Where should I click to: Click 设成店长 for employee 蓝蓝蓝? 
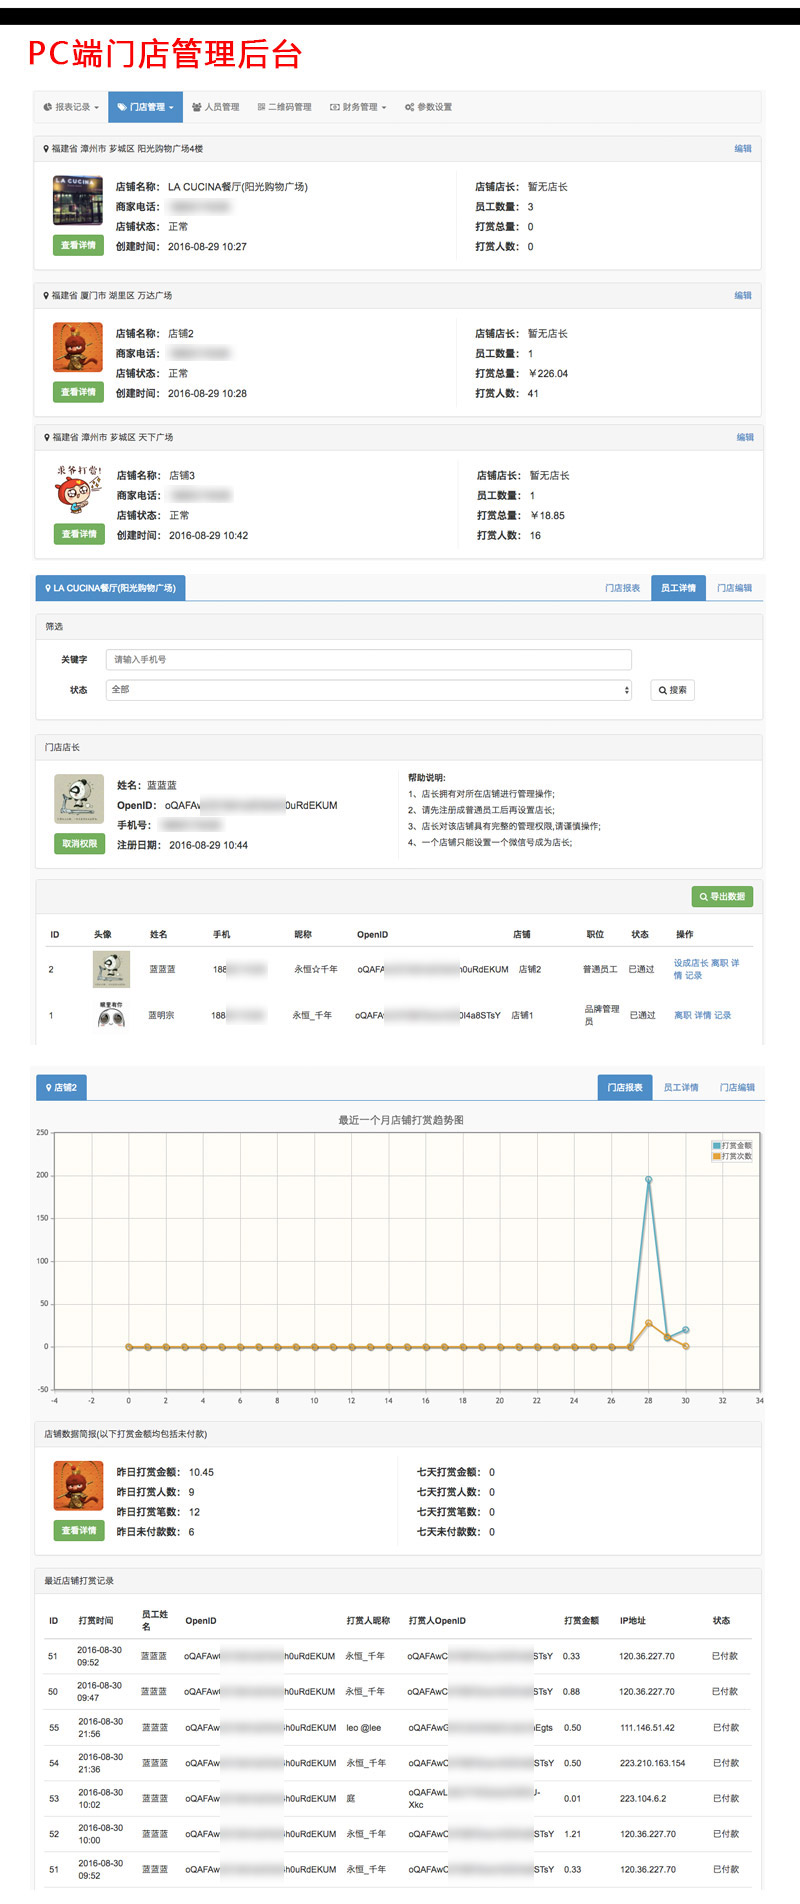(690, 963)
